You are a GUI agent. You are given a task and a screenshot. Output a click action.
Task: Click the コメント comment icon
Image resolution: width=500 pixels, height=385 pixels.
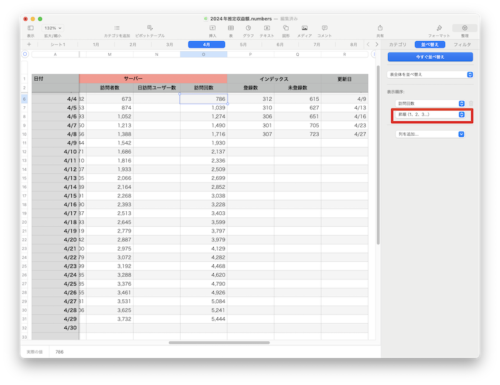click(324, 28)
